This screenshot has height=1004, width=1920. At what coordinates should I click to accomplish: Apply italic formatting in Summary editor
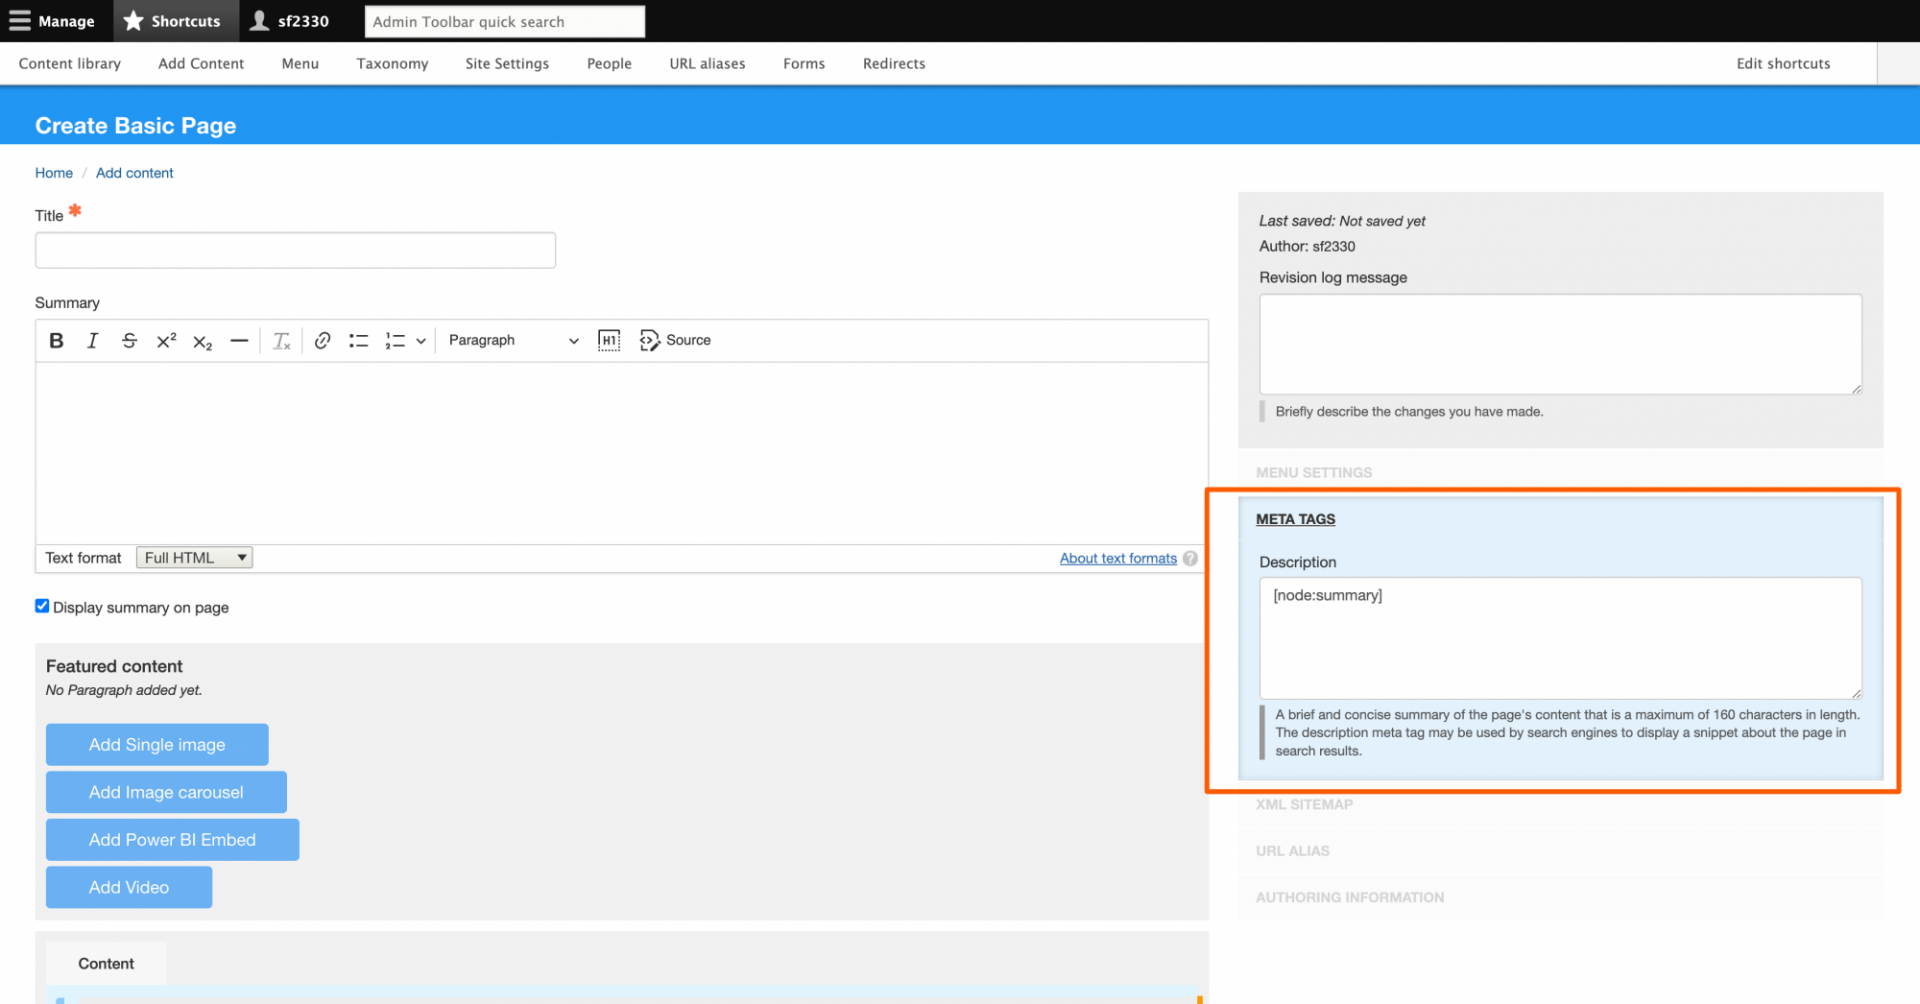pos(93,341)
